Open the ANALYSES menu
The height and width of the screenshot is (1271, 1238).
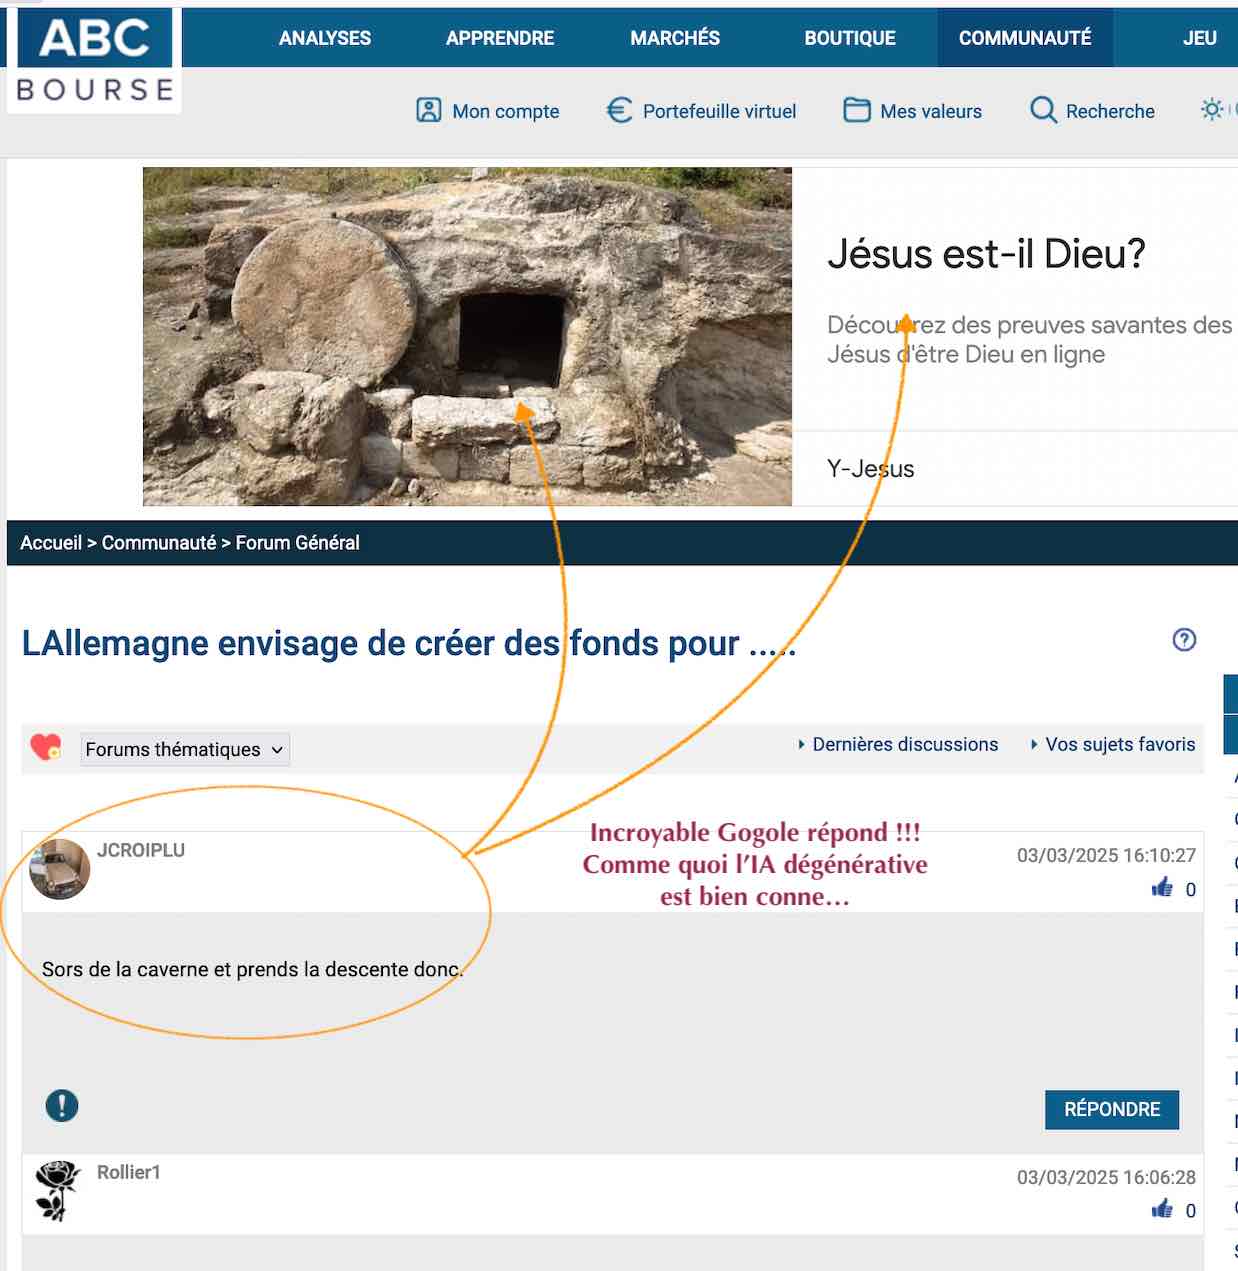(325, 38)
